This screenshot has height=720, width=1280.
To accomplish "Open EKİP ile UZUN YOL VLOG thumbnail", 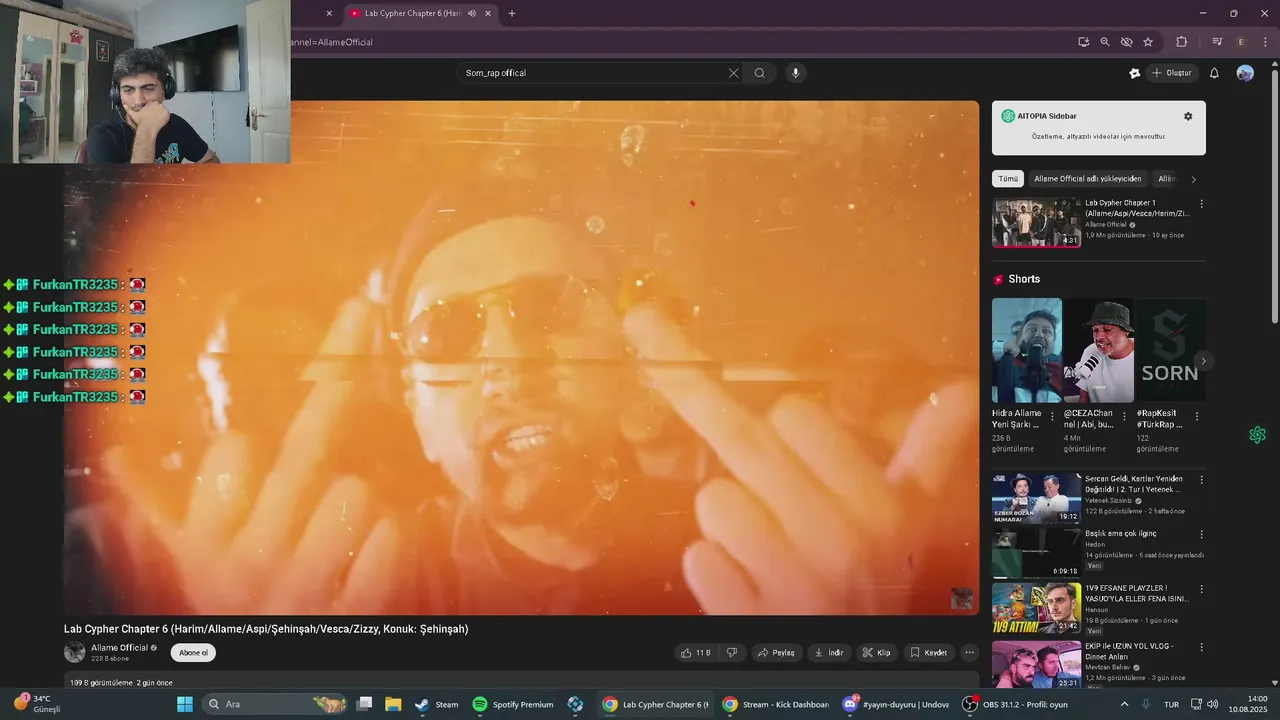I will click(1036, 664).
